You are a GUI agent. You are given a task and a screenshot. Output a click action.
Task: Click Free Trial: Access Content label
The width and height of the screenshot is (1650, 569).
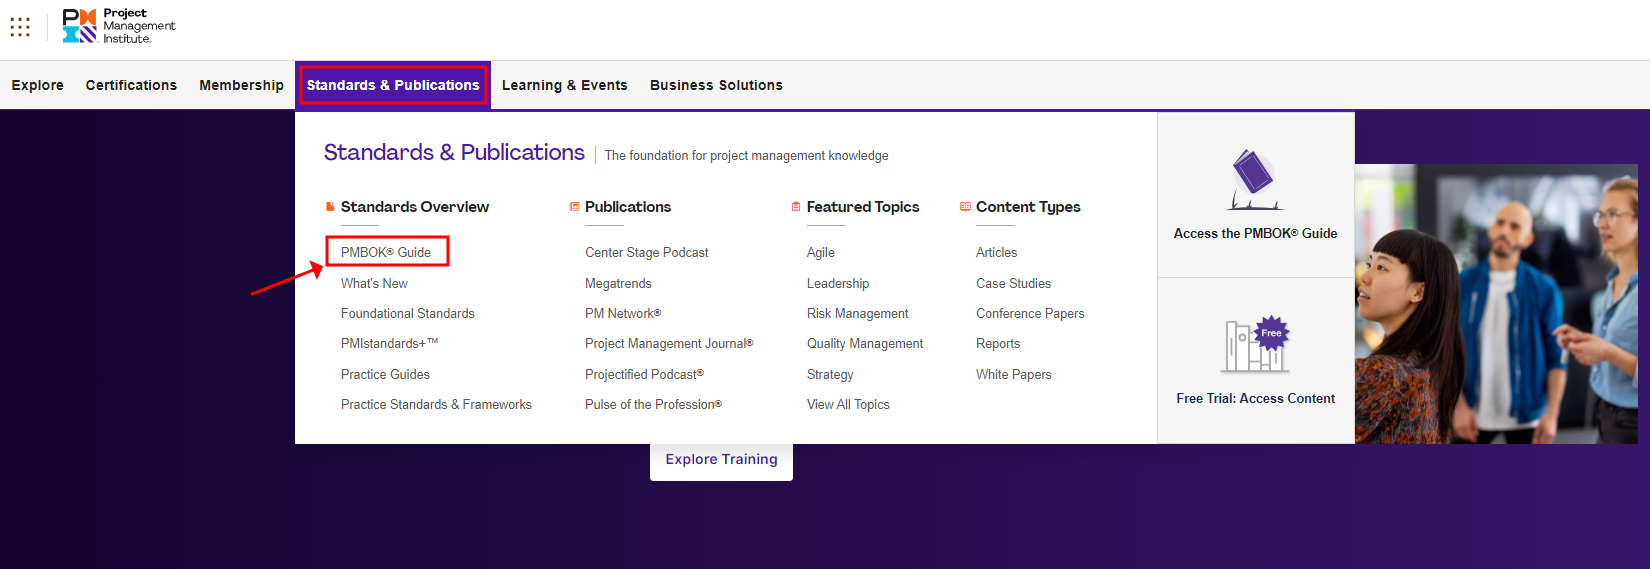tap(1255, 399)
